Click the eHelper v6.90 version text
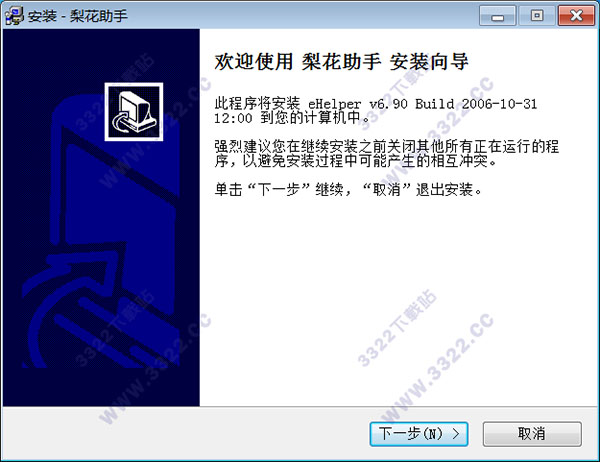The height and width of the screenshot is (462, 600). coord(358,104)
